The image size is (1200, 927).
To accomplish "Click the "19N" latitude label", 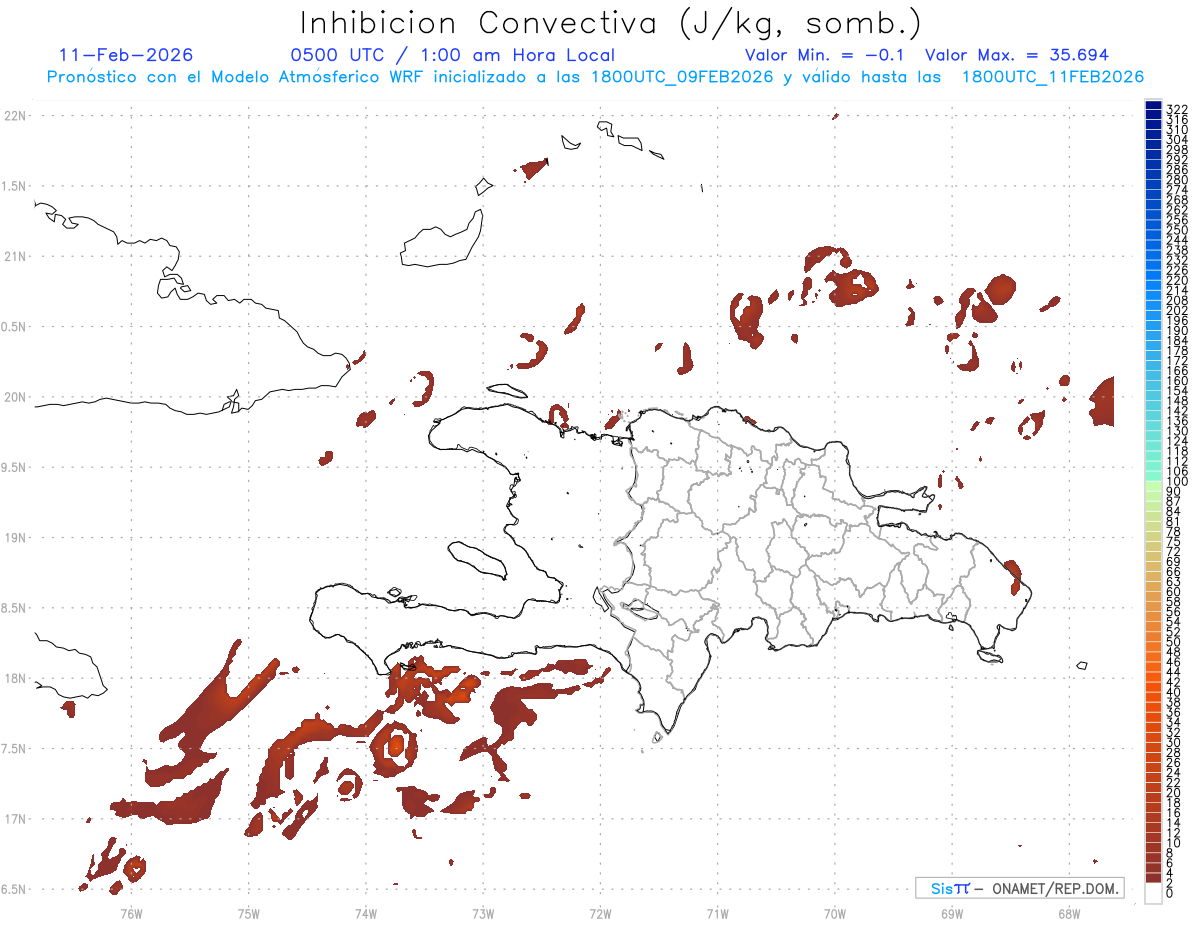I will click(15, 538).
